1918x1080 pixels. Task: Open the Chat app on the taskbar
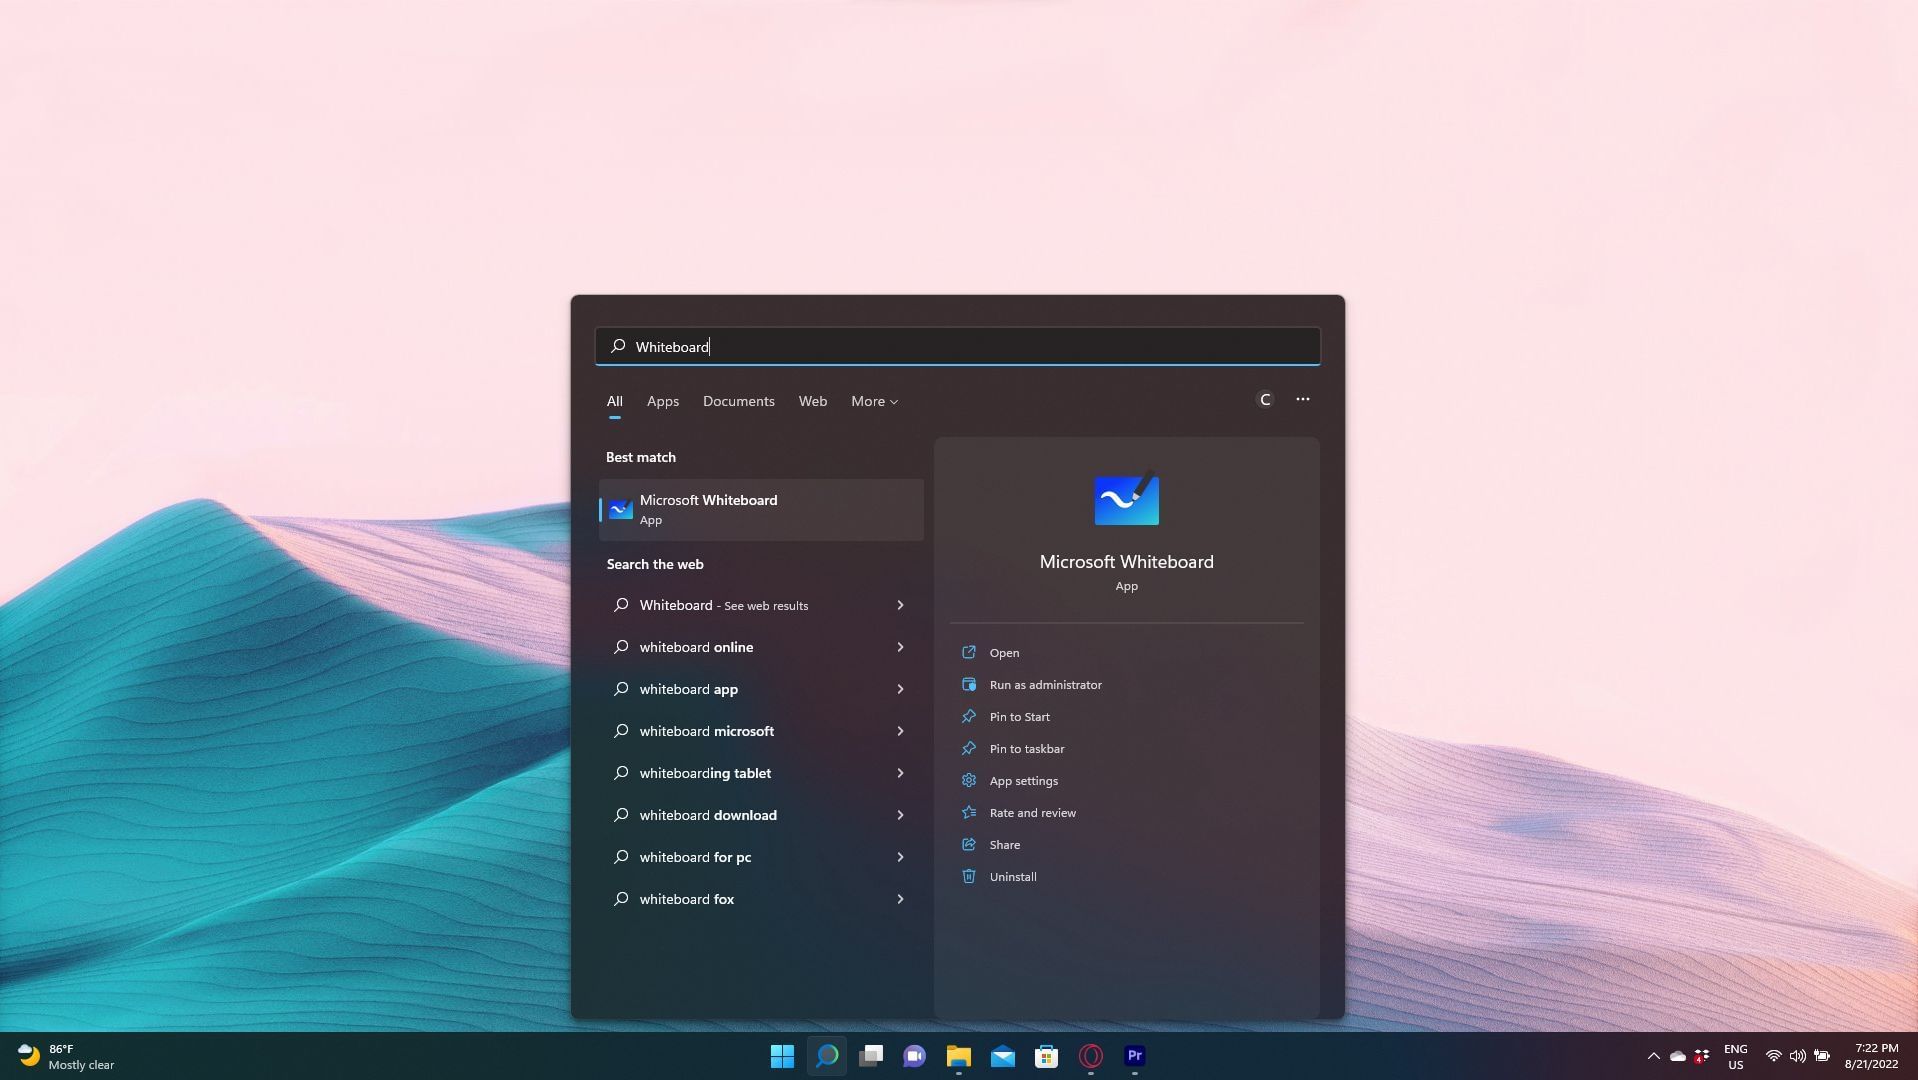click(914, 1056)
